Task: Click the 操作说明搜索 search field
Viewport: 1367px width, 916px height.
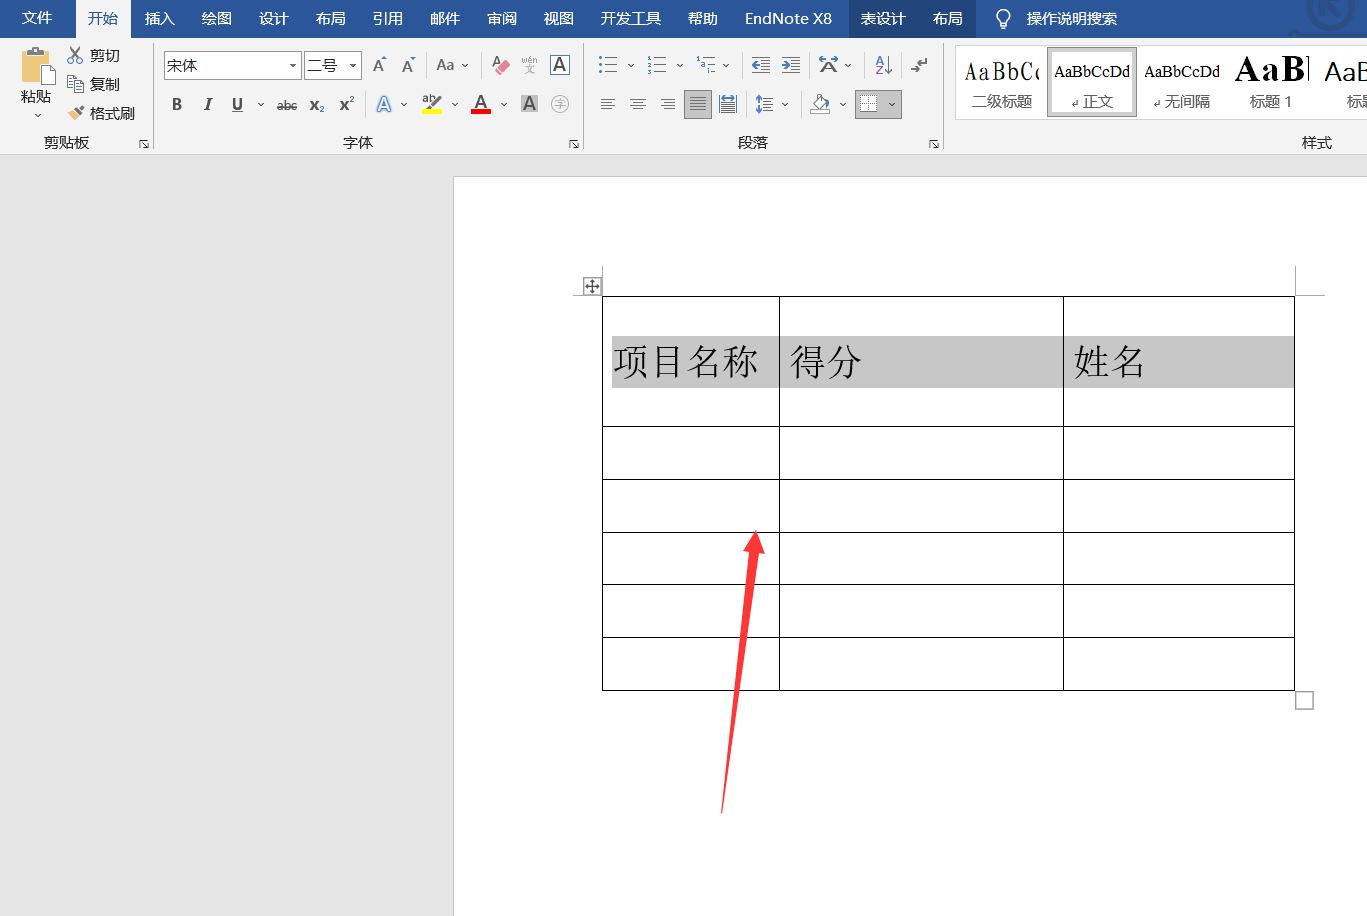Action: (1071, 19)
